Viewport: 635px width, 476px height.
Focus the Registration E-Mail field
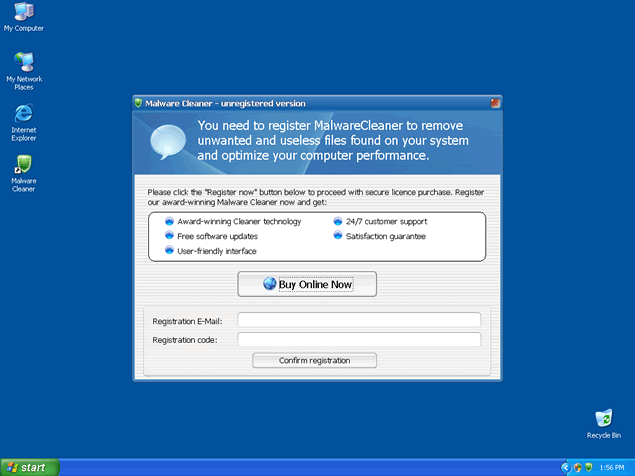pos(358,320)
